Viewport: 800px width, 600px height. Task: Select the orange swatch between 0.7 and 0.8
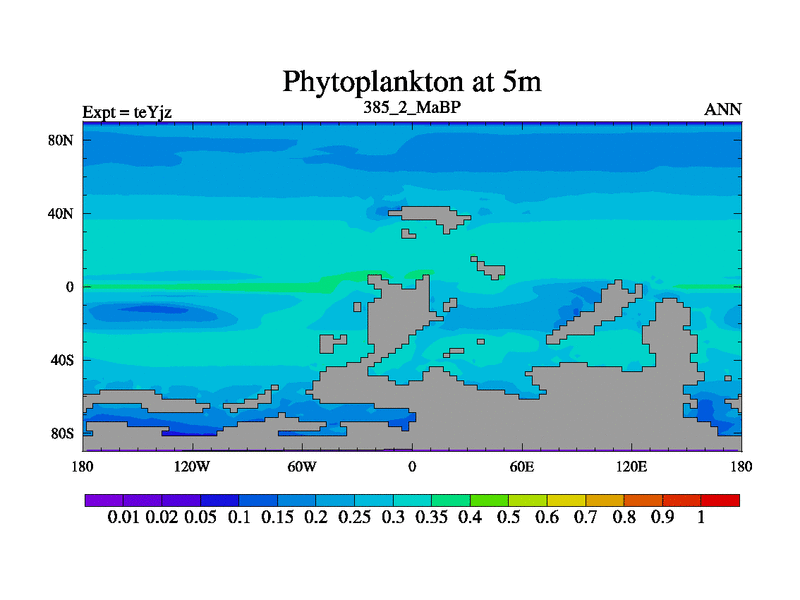[x=605, y=500]
